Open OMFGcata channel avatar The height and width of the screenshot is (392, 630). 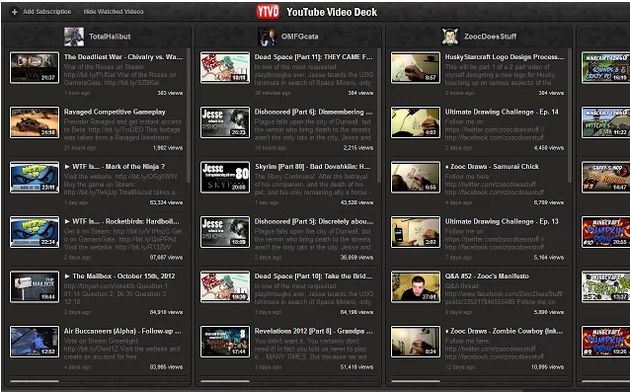(x=267, y=37)
